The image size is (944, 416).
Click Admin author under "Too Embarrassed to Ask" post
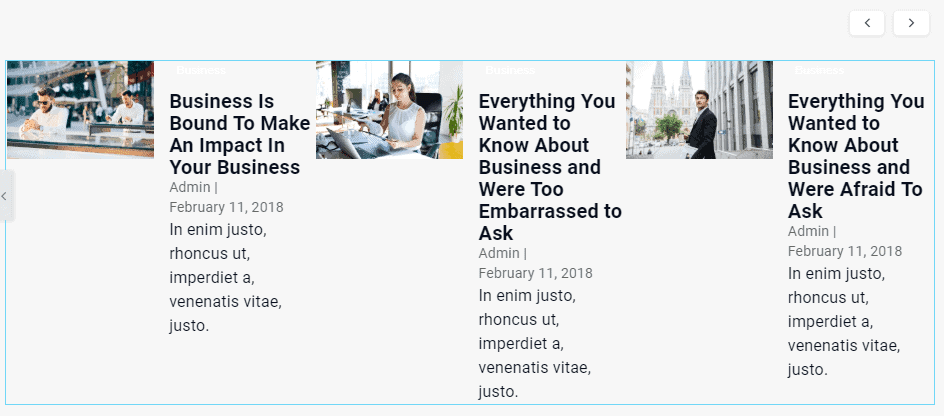coord(499,253)
